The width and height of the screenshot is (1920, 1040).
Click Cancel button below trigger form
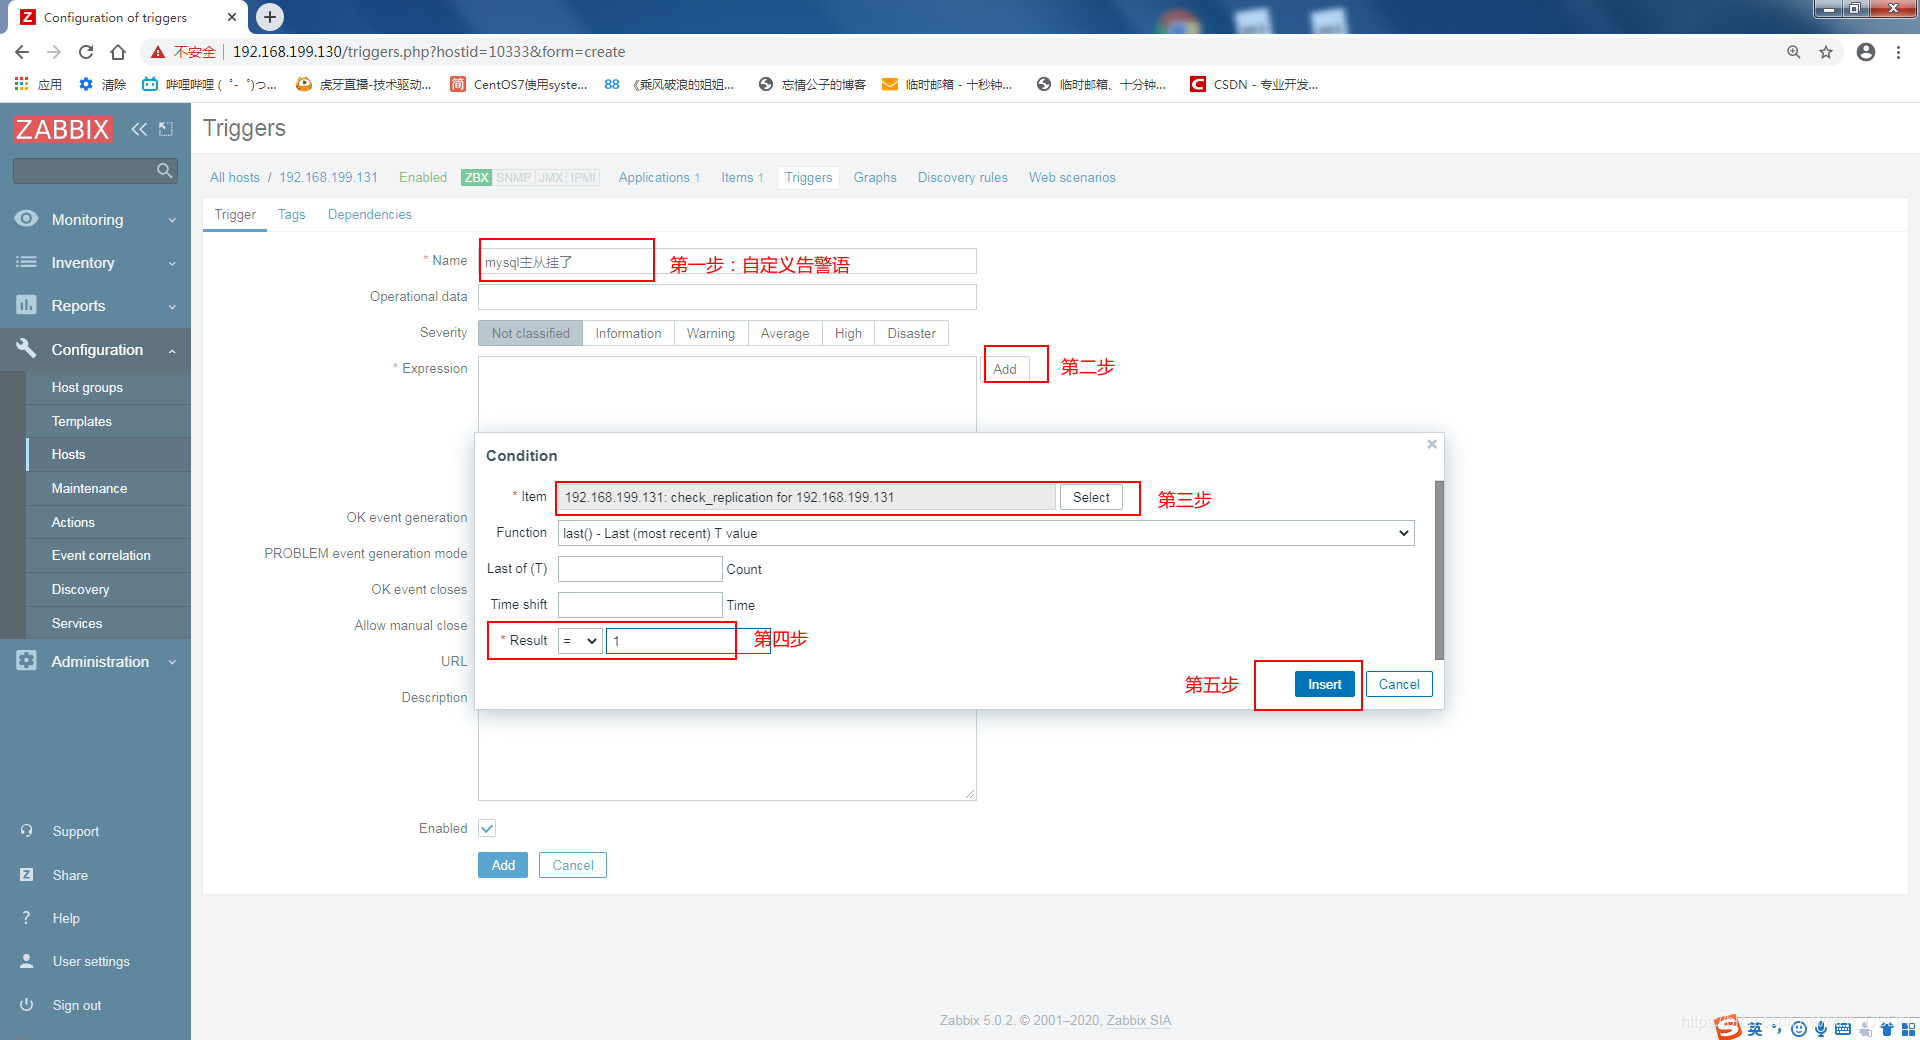[x=573, y=865]
